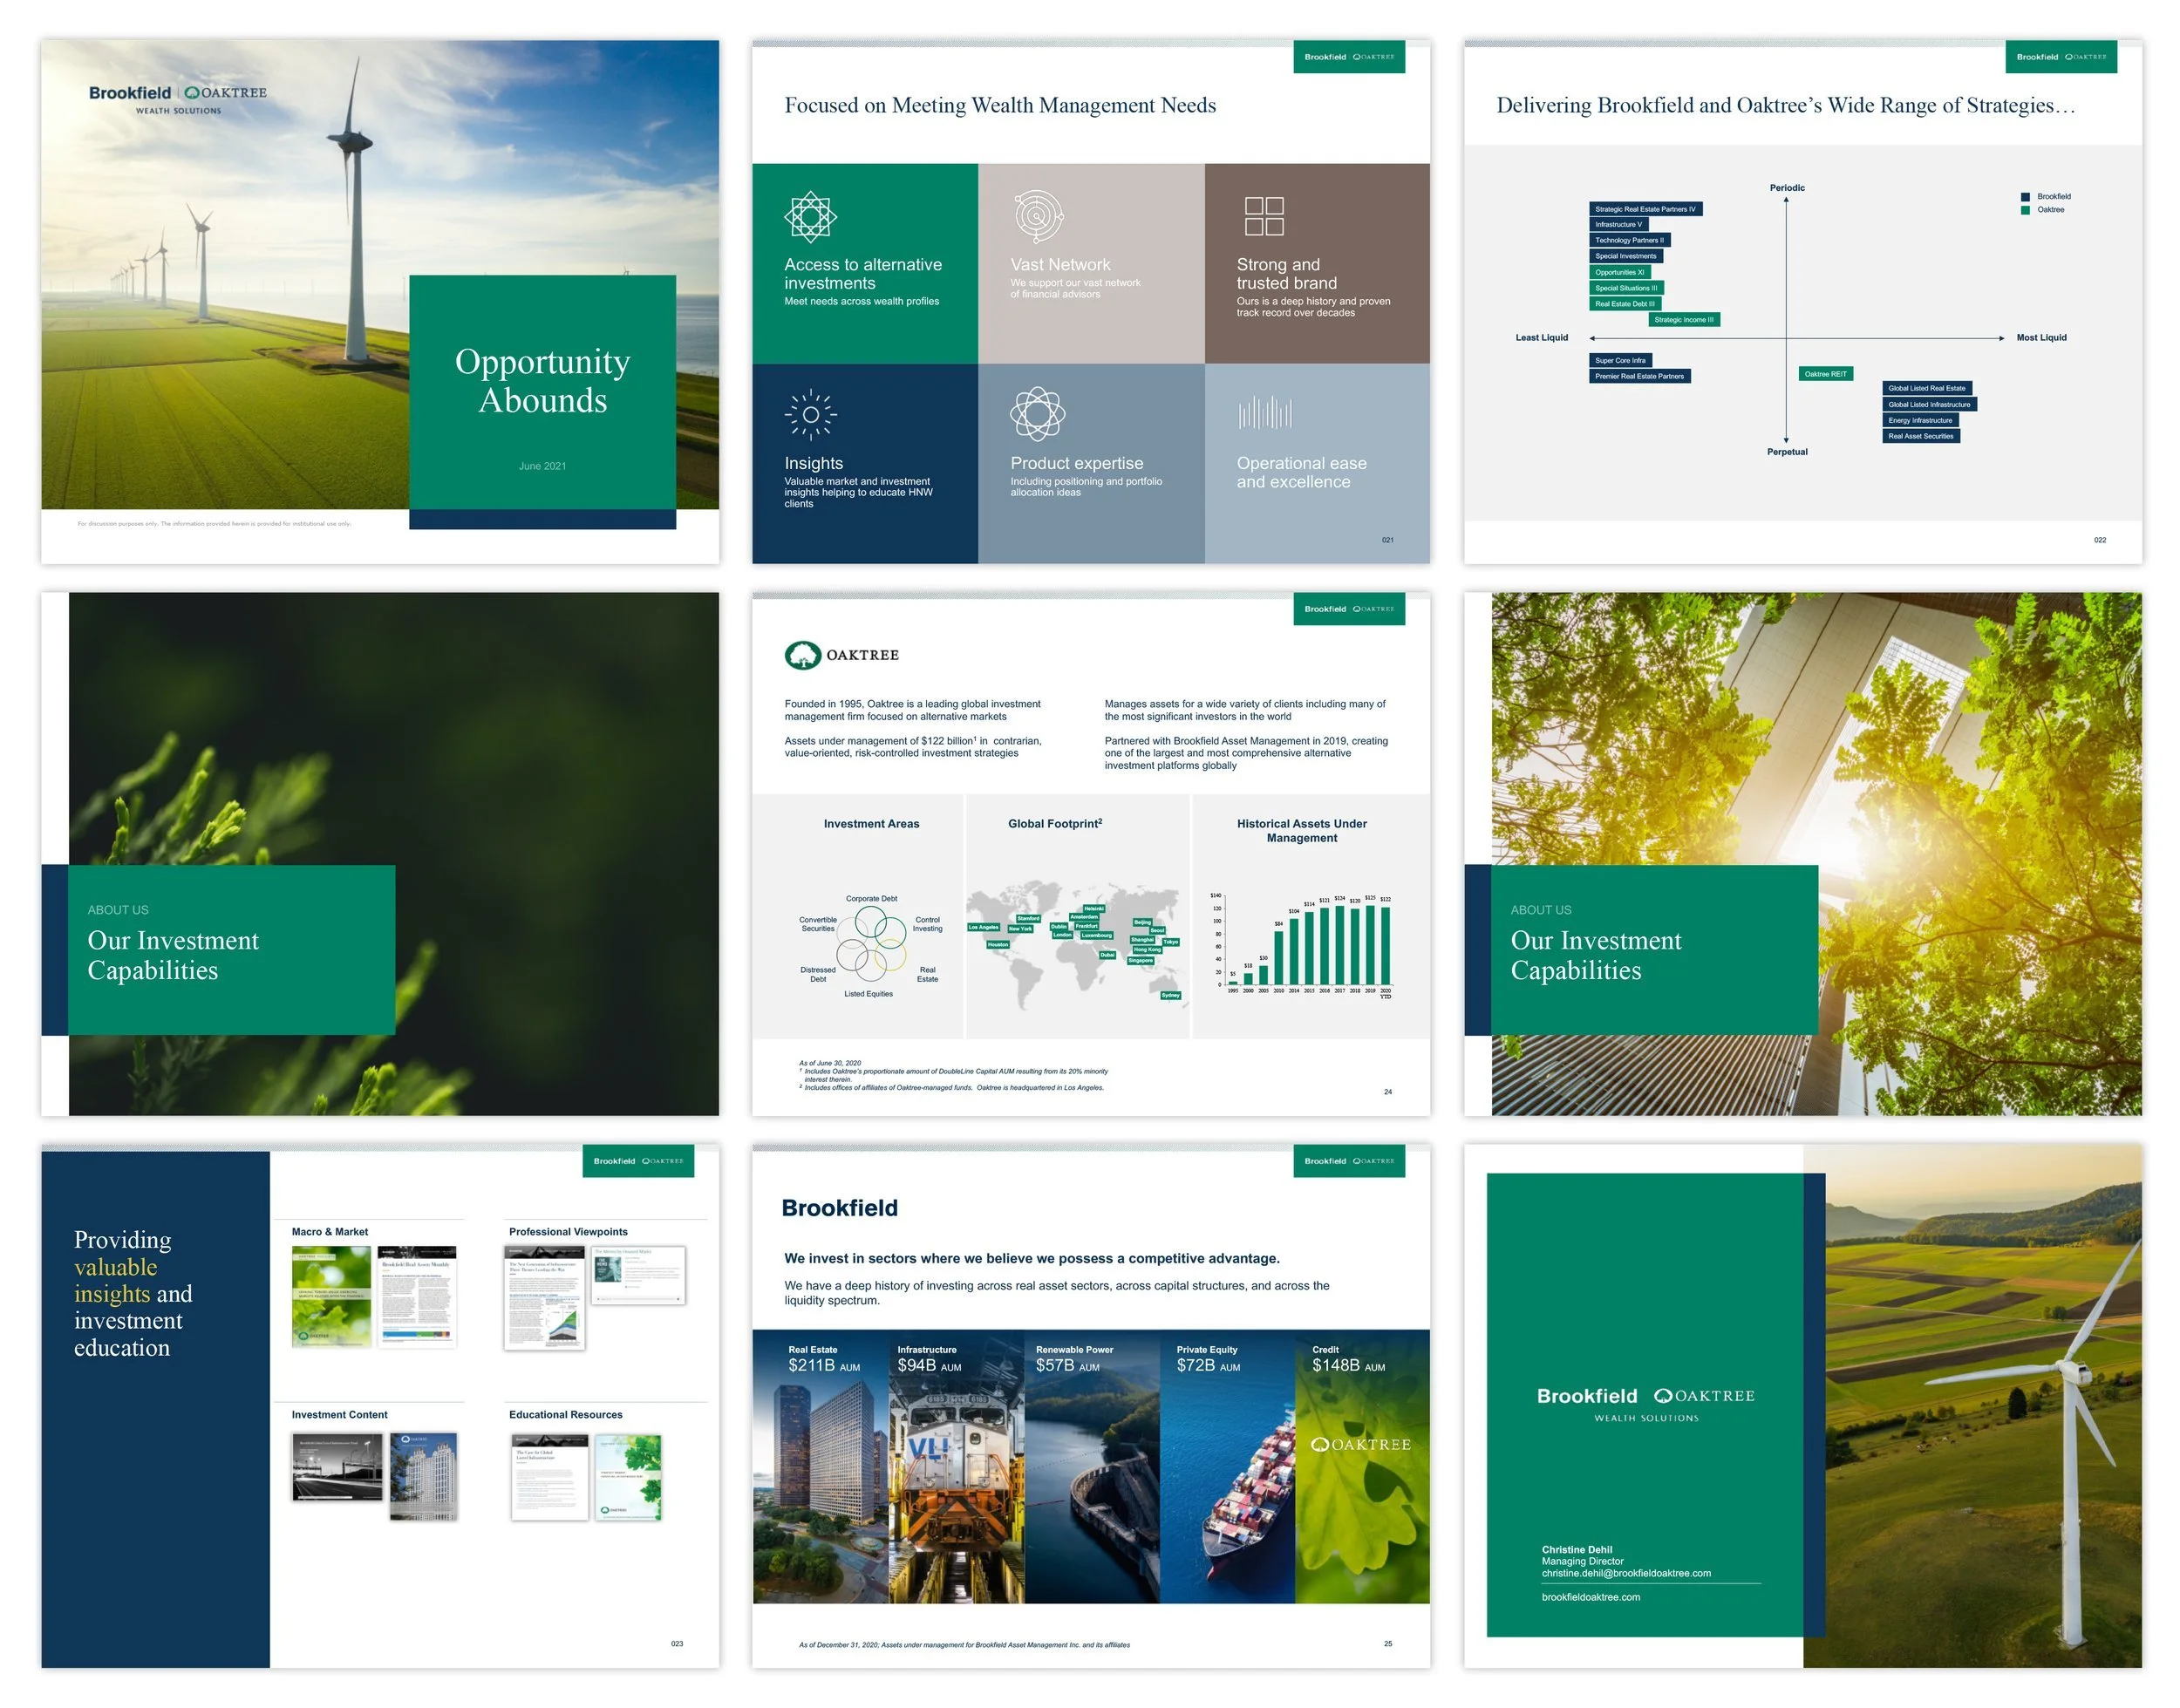Click the Access to alternative investments icon
This screenshot has height=1708, width=2180.
809,216
